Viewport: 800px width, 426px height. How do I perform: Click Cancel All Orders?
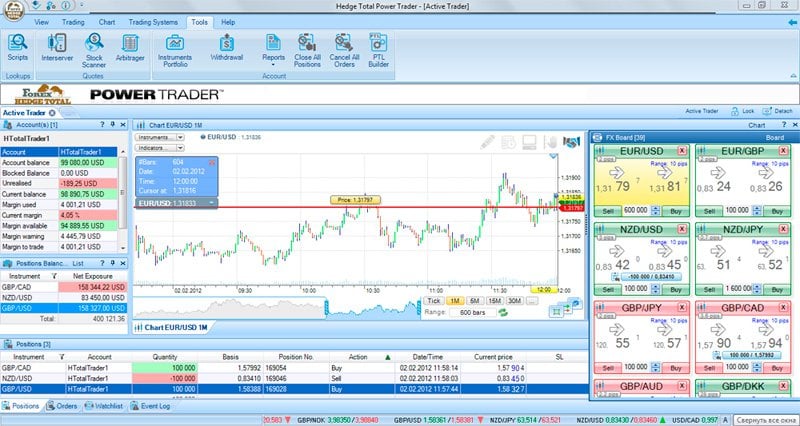(x=344, y=50)
